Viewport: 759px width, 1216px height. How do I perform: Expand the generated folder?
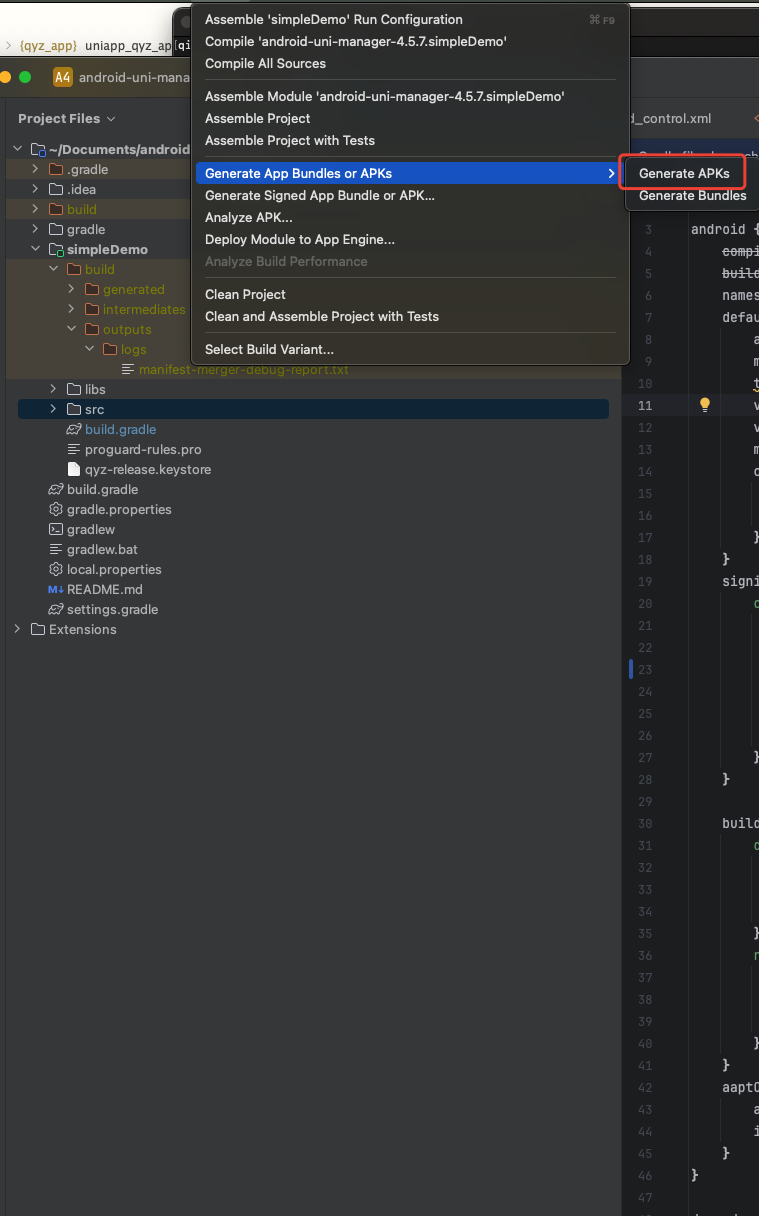[x=71, y=289]
